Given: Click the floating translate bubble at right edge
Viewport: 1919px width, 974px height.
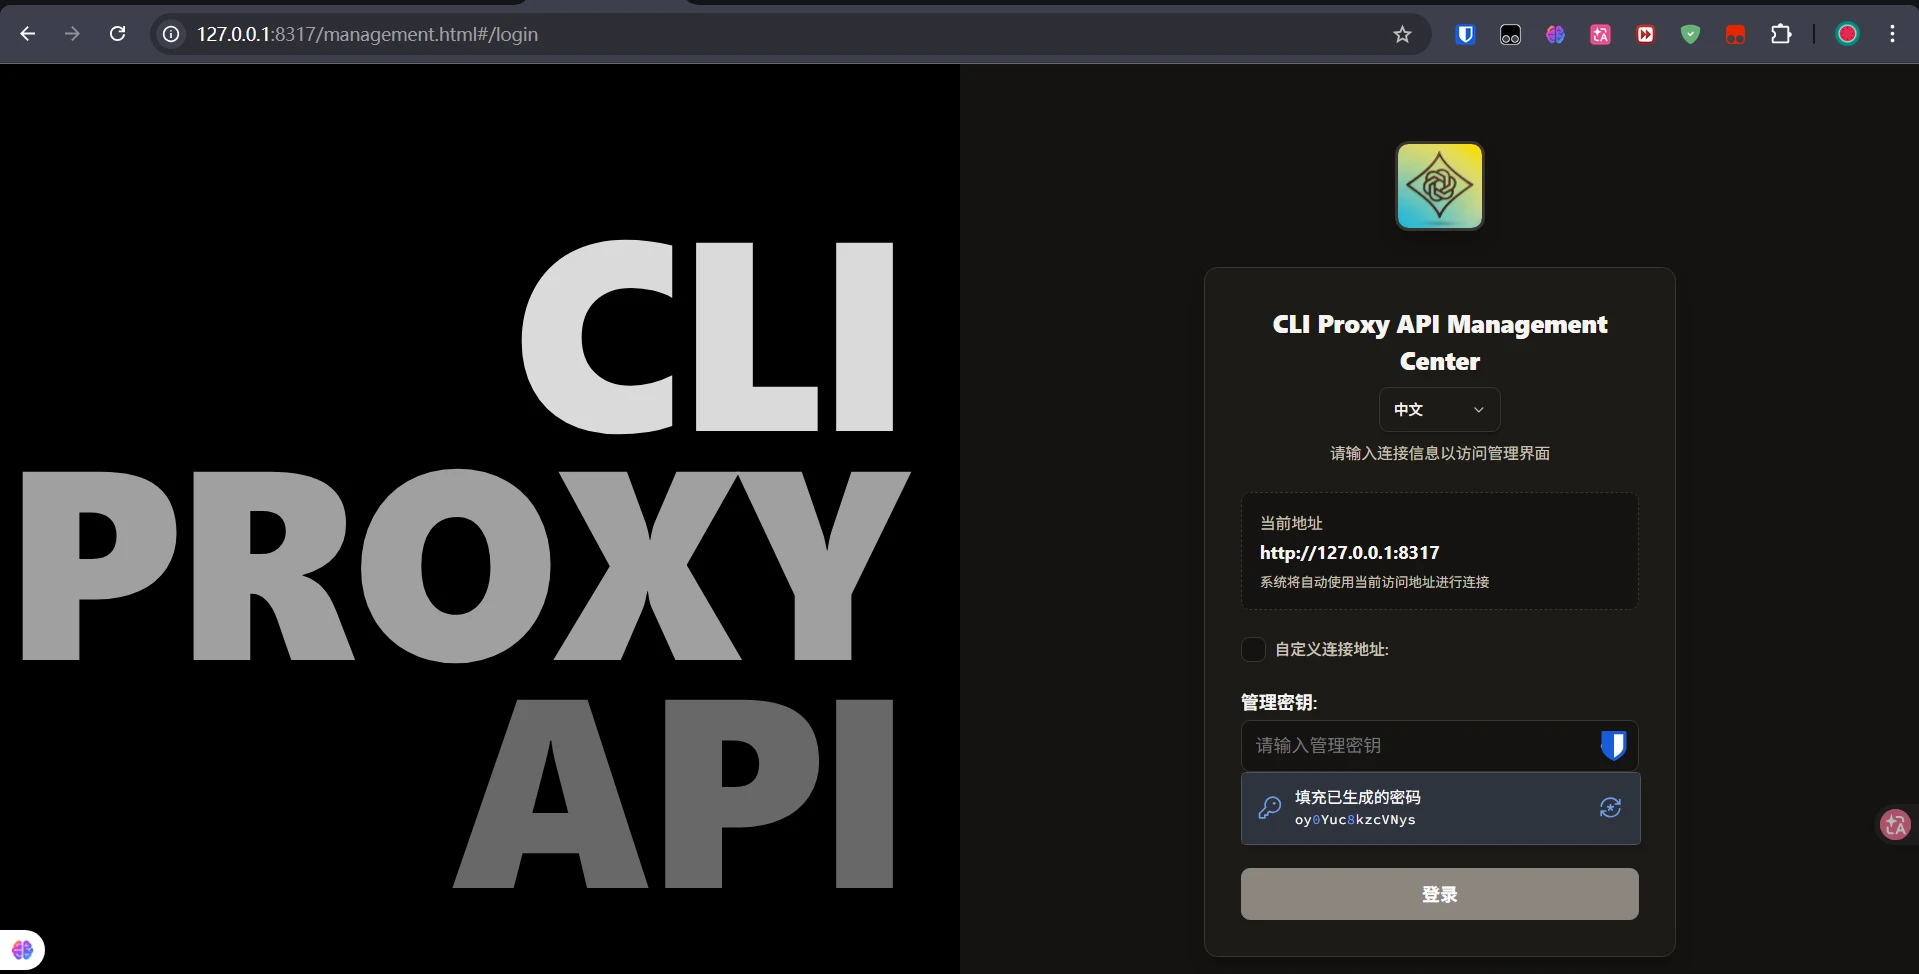Looking at the screenshot, I should (1895, 824).
